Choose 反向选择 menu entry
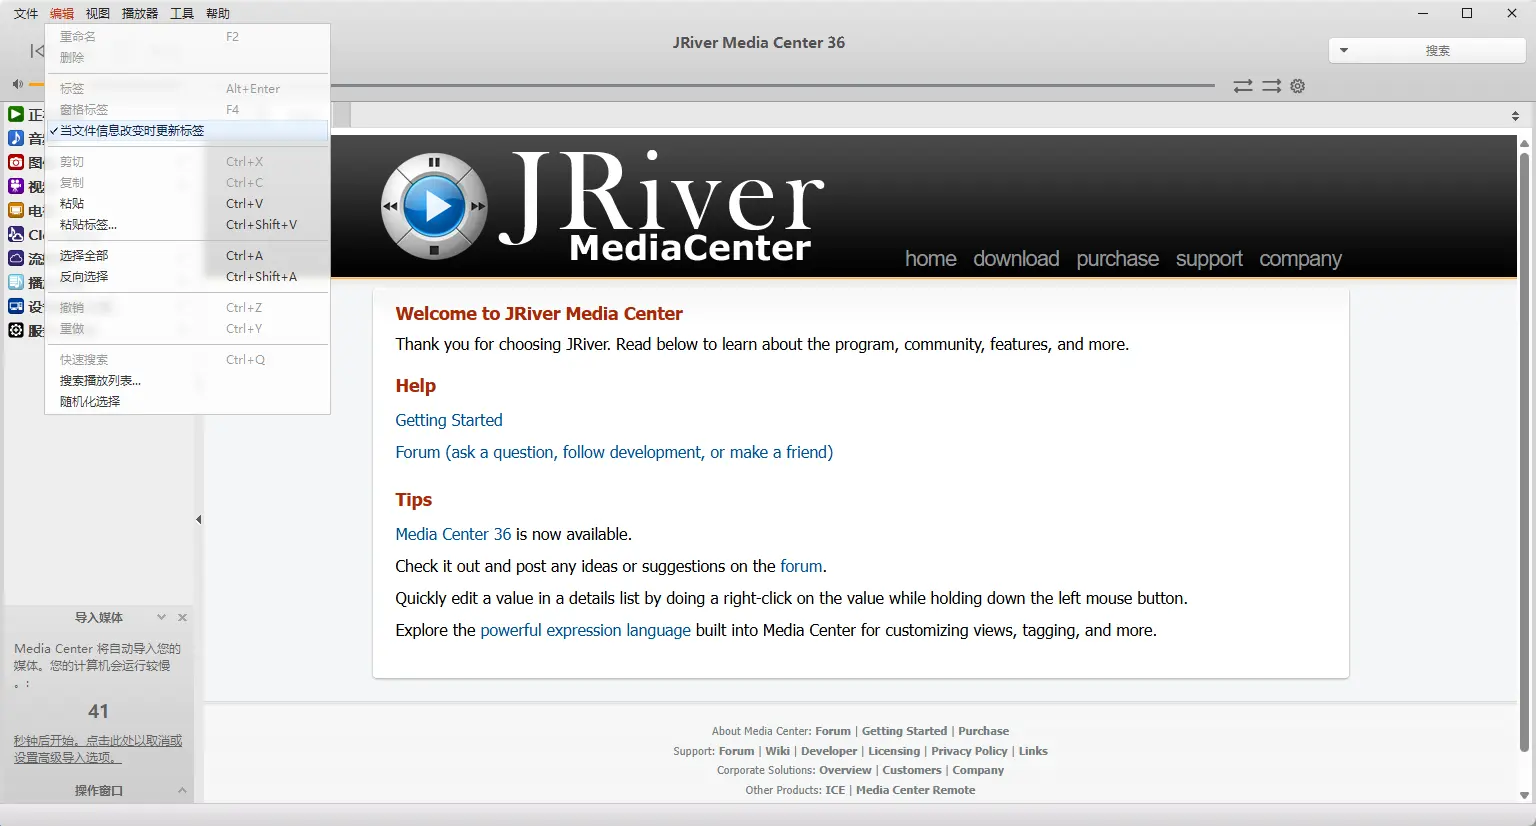Viewport: 1536px width, 826px height. 187,277
